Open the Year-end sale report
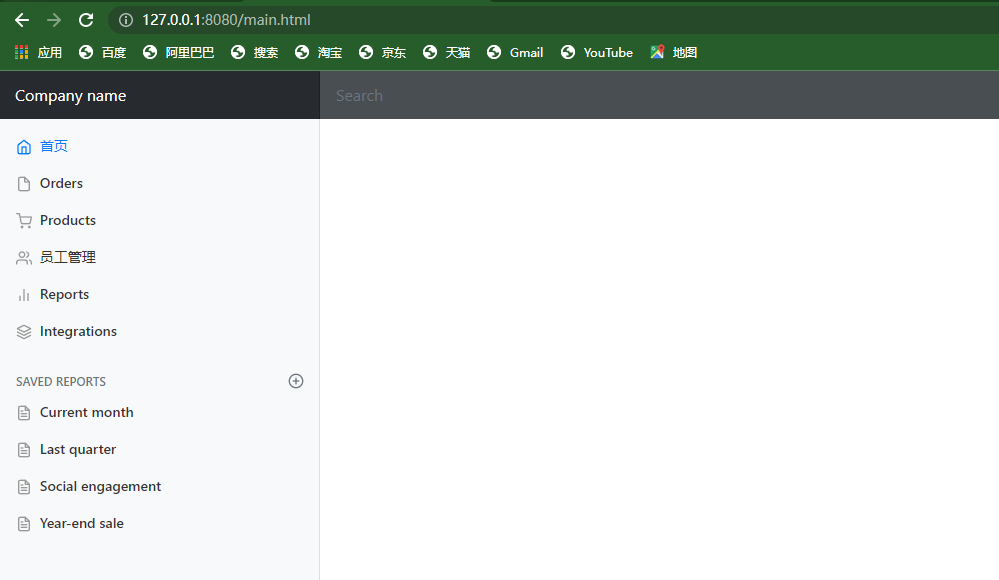Image resolution: width=999 pixels, height=580 pixels. pyautogui.click(x=82, y=523)
